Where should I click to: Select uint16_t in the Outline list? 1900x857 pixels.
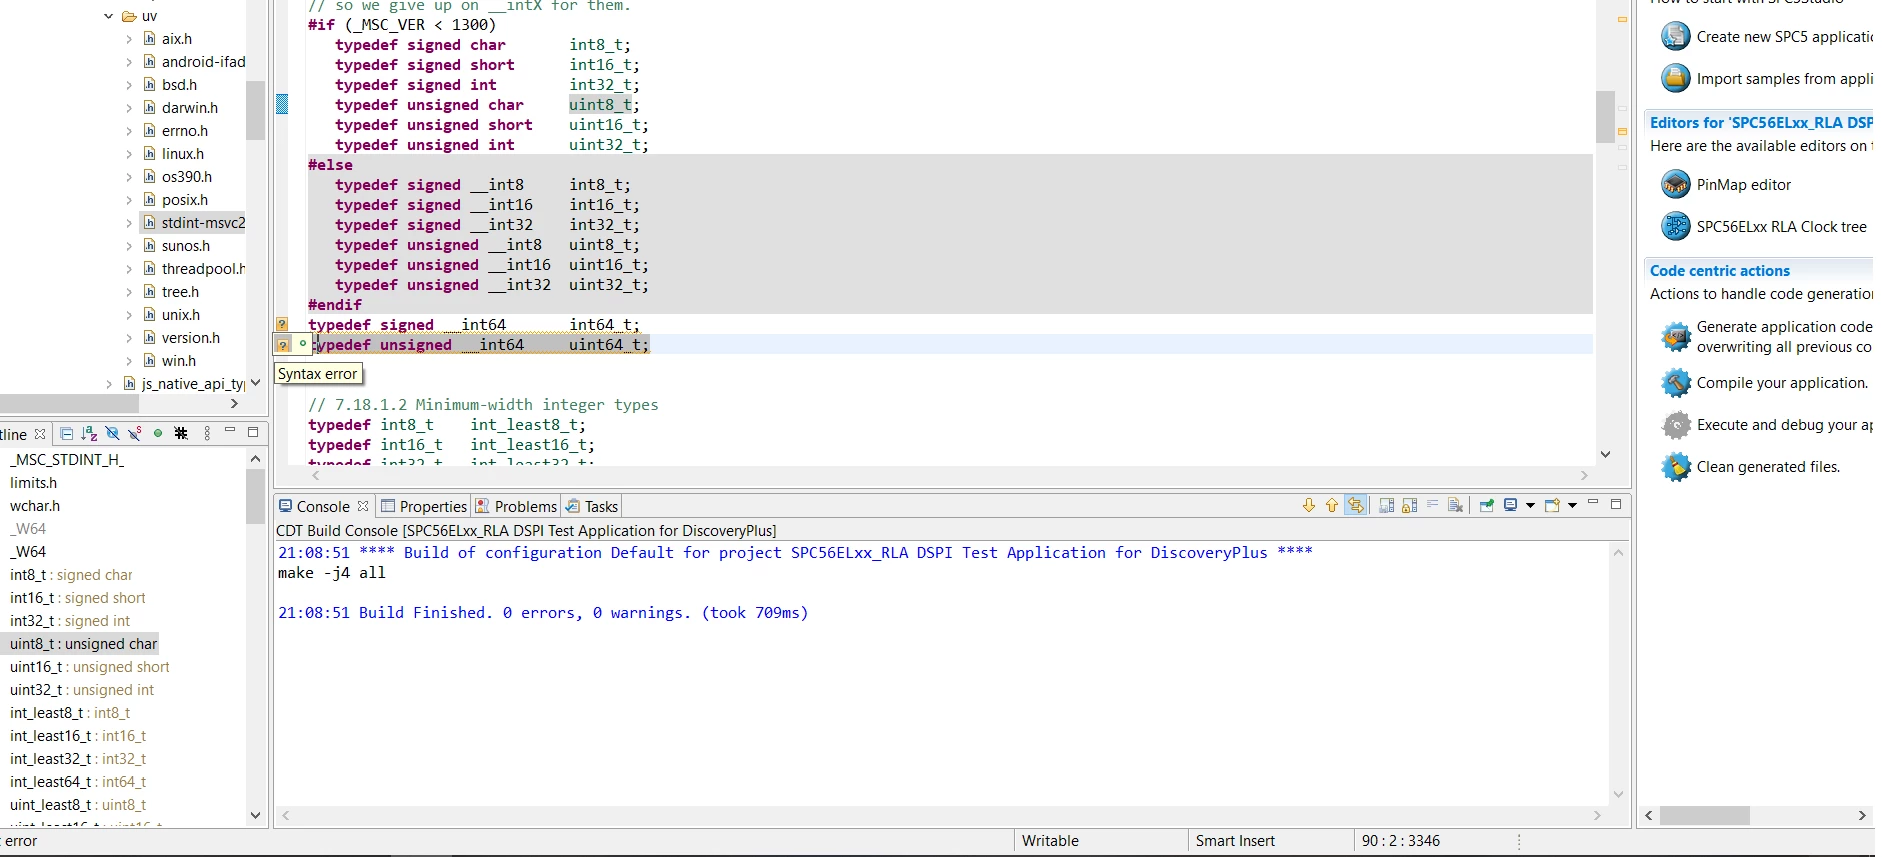pyautogui.click(x=90, y=667)
